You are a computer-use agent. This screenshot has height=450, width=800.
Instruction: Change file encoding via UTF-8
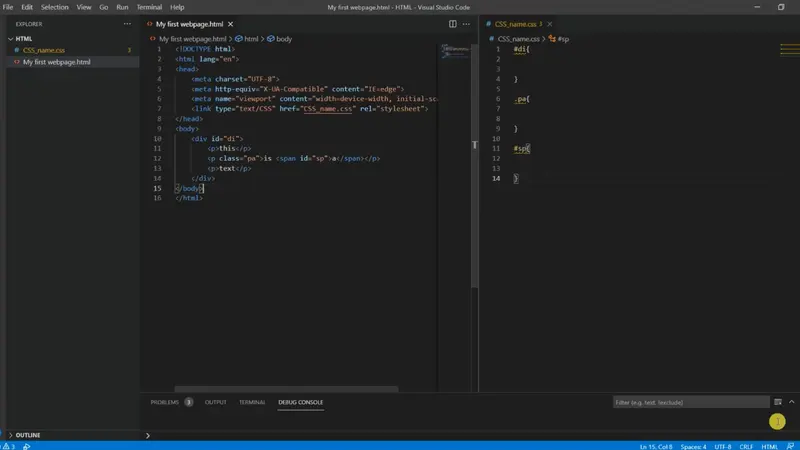pos(722,446)
